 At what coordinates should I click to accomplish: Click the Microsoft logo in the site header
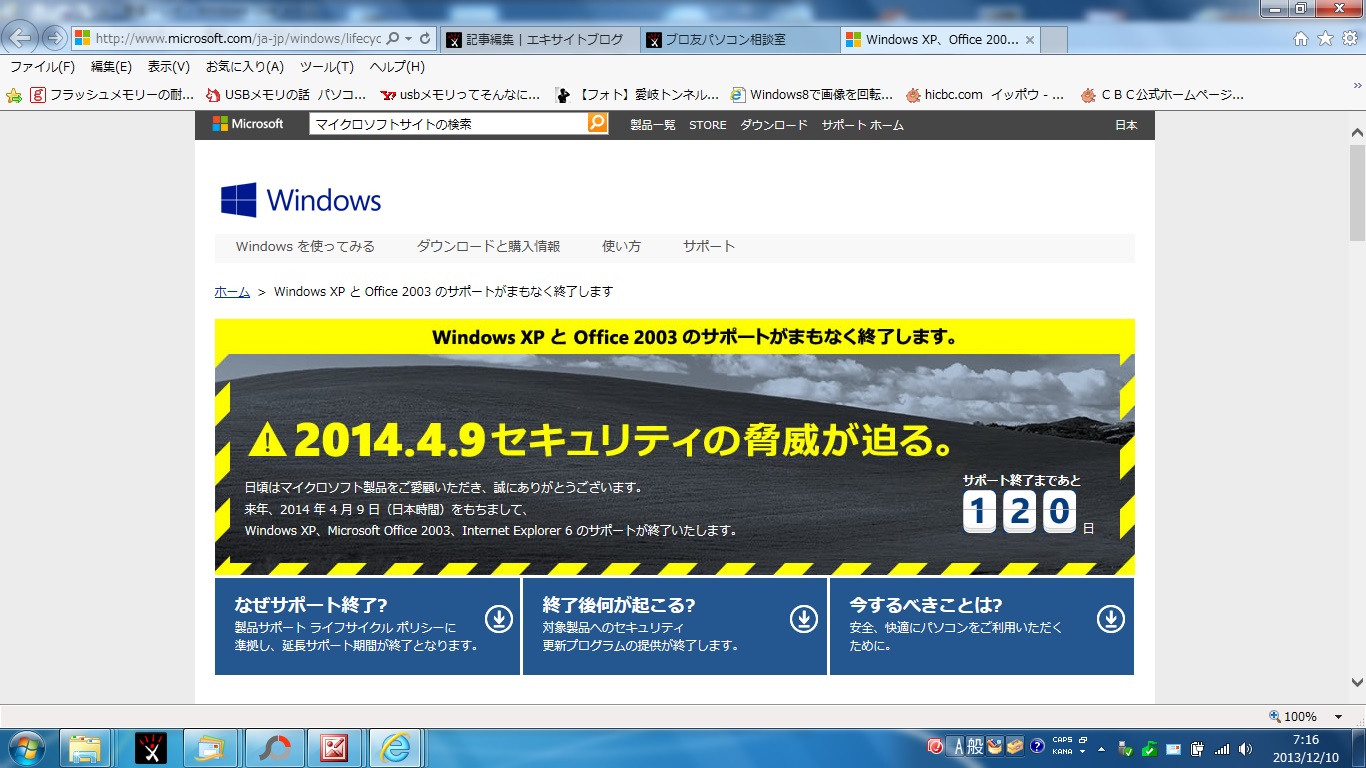pos(247,124)
